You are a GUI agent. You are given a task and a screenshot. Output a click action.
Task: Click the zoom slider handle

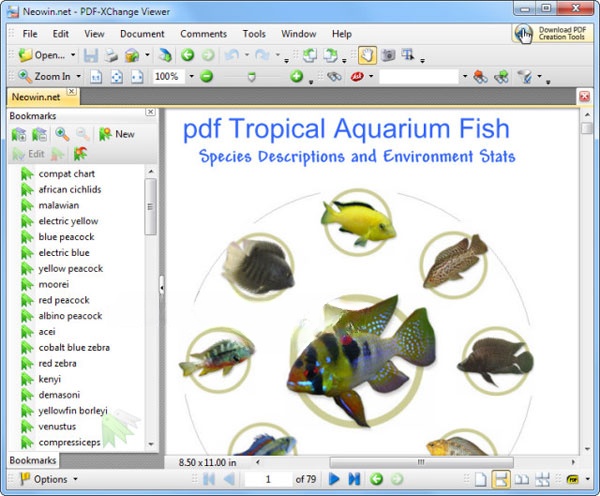click(x=251, y=77)
